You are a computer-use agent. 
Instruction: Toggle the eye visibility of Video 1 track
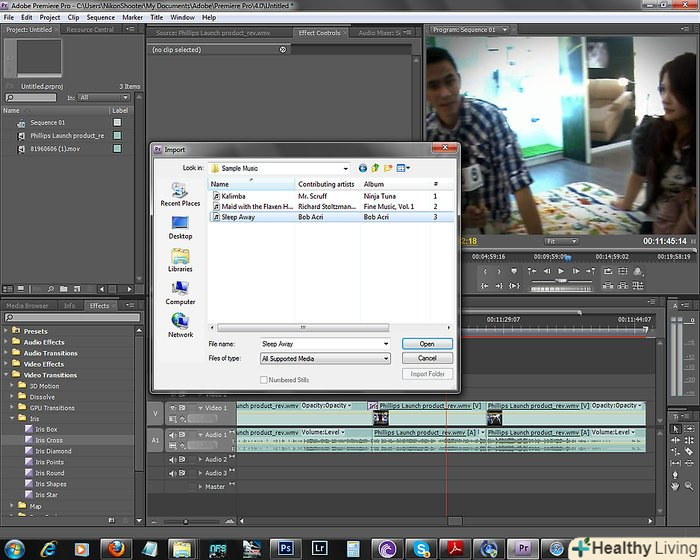(172, 408)
